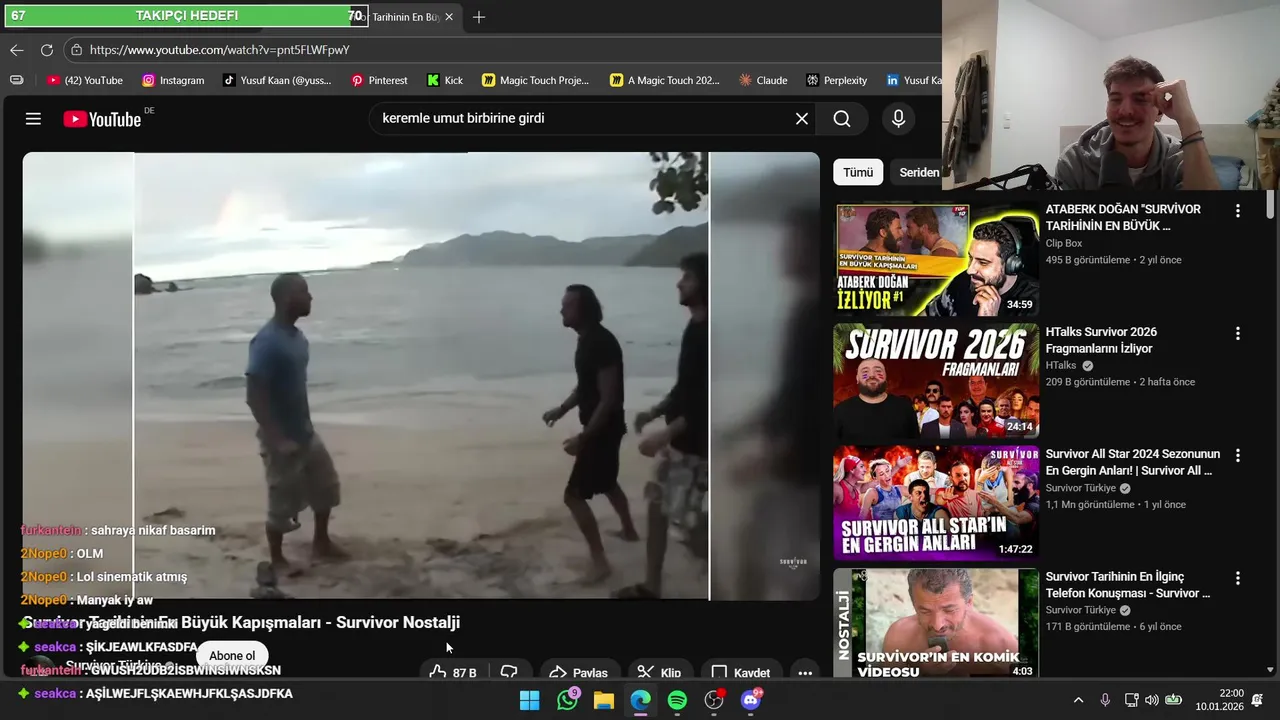Open options menu for Ataberk Doğan video
The height and width of the screenshot is (720, 1280).
[1238, 211]
